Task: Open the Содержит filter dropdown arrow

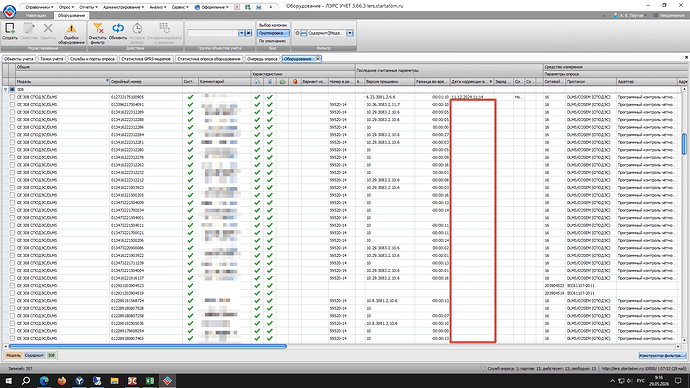Action: (349, 33)
